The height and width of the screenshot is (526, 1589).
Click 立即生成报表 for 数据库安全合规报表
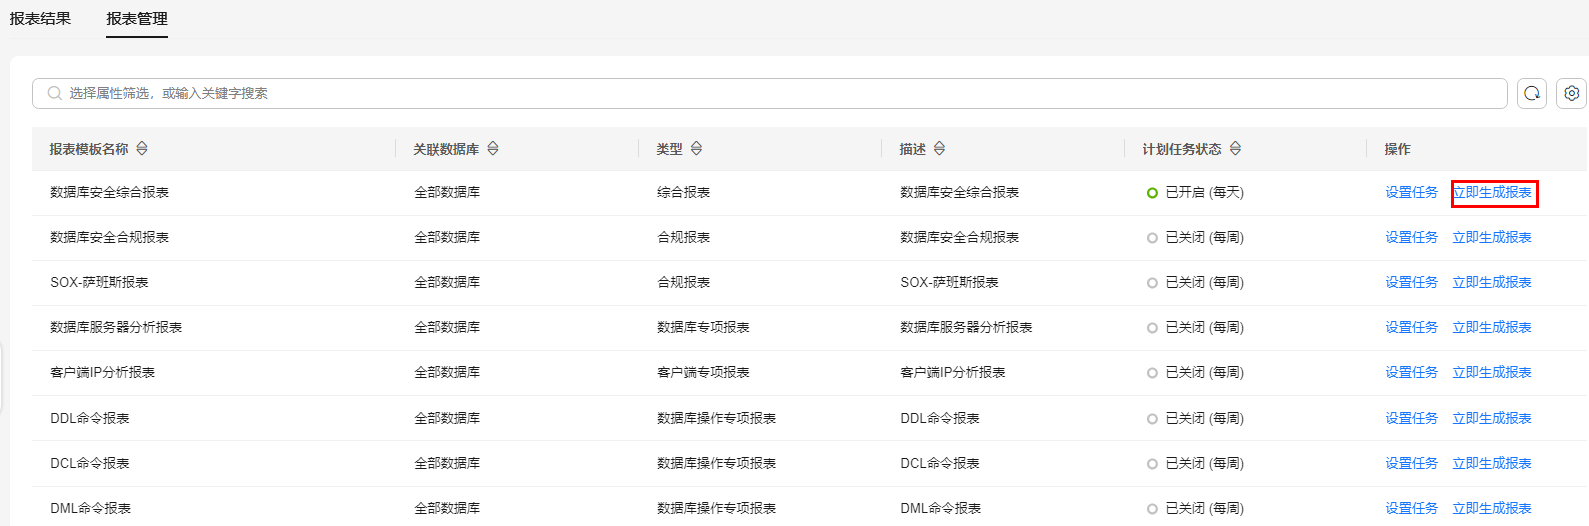[1492, 237]
